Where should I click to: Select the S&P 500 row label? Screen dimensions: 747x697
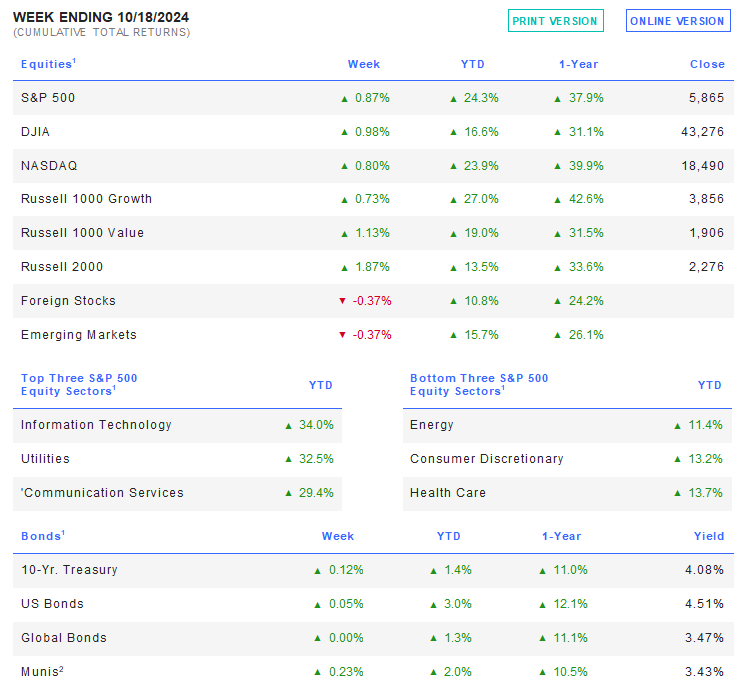pyautogui.click(x=48, y=98)
